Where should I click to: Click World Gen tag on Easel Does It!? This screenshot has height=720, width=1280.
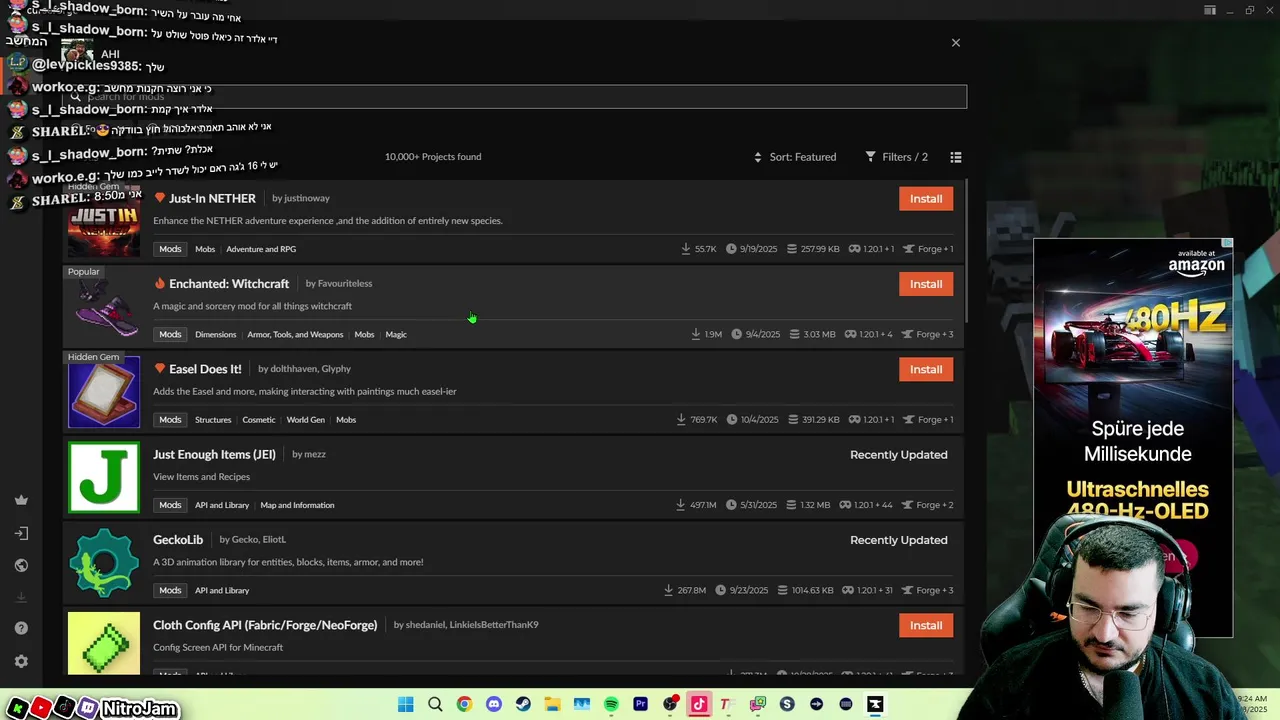(x=306, y=420)
